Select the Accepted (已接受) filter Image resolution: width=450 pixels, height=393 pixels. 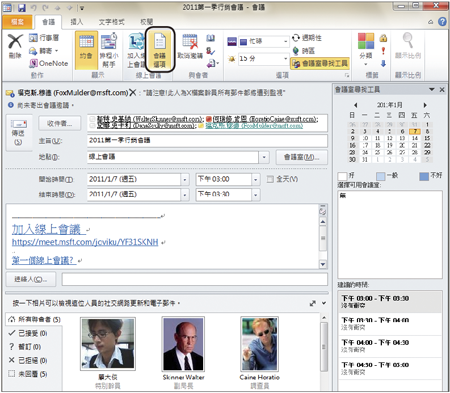pyautogui.click(x=28, y=333)
